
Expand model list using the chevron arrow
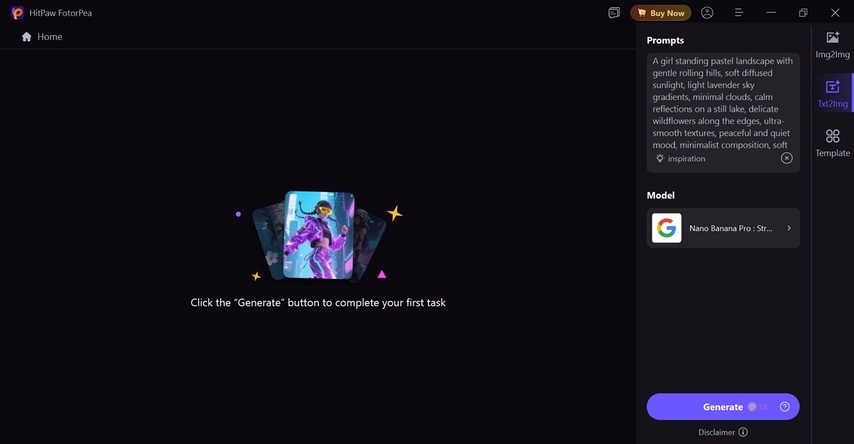tap(789, 228)
